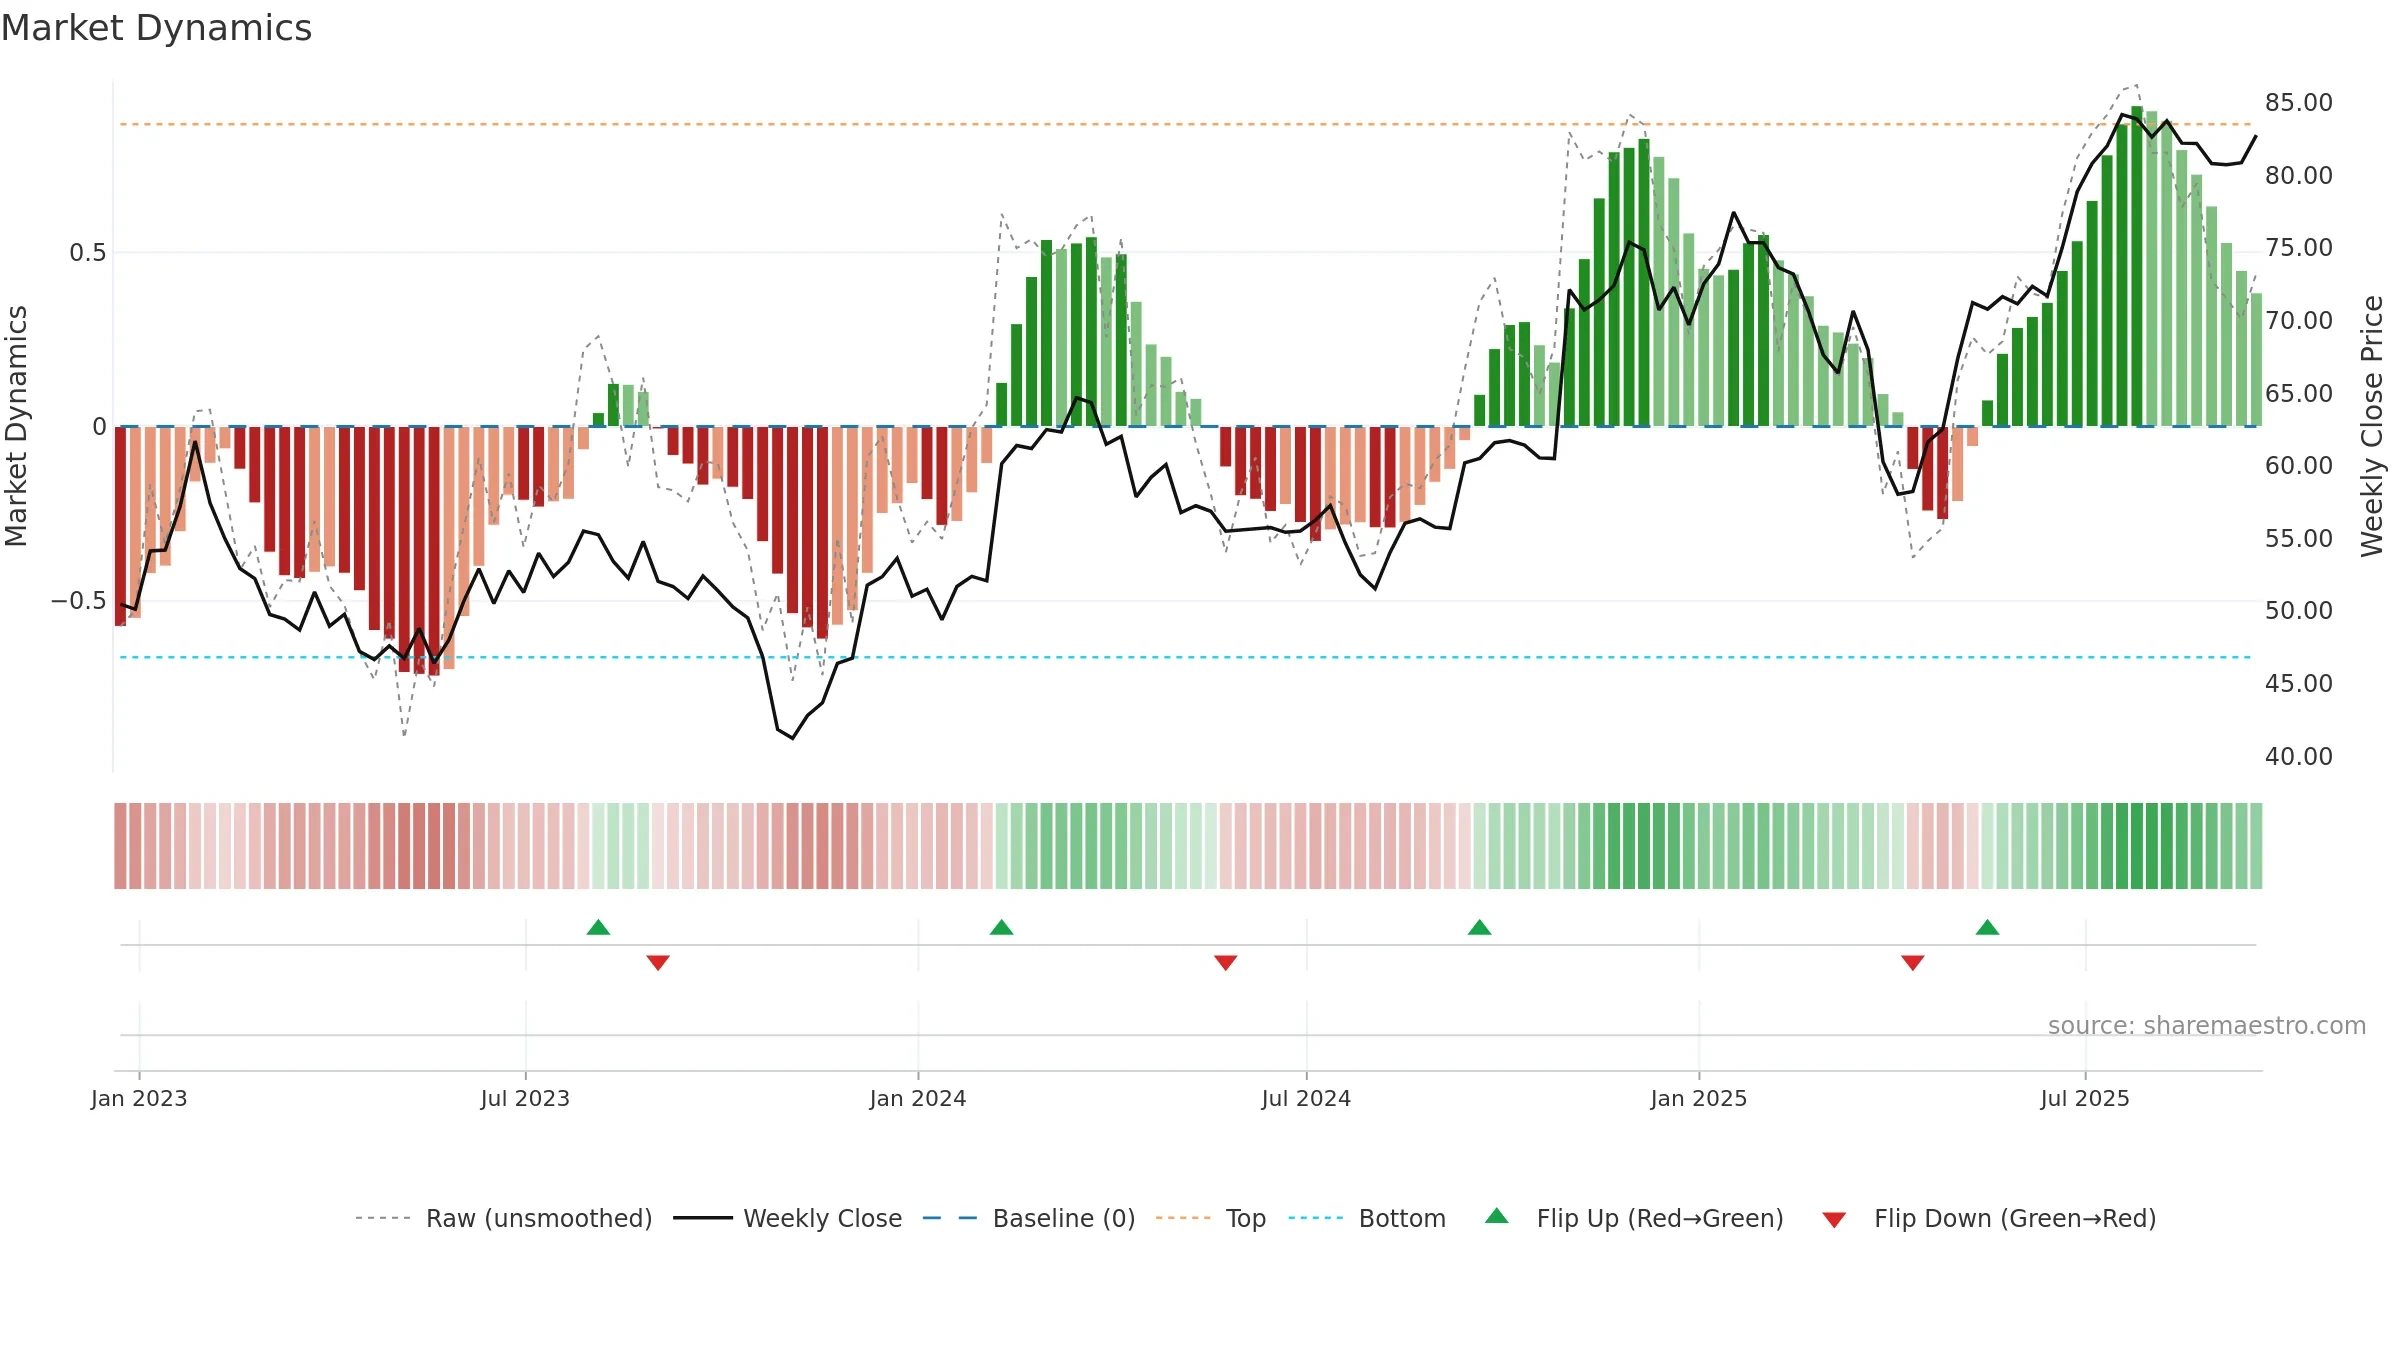Click the 'Weekly Close' legend label

[x=823, y=1218]
